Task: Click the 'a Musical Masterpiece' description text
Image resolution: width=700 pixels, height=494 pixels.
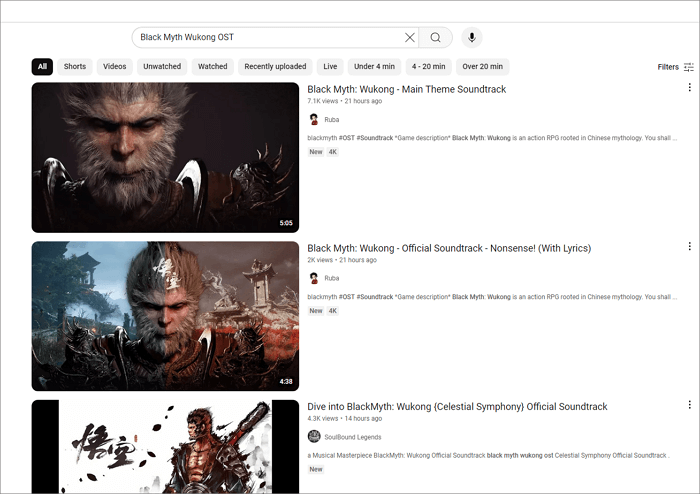Action: pos(488,455)
